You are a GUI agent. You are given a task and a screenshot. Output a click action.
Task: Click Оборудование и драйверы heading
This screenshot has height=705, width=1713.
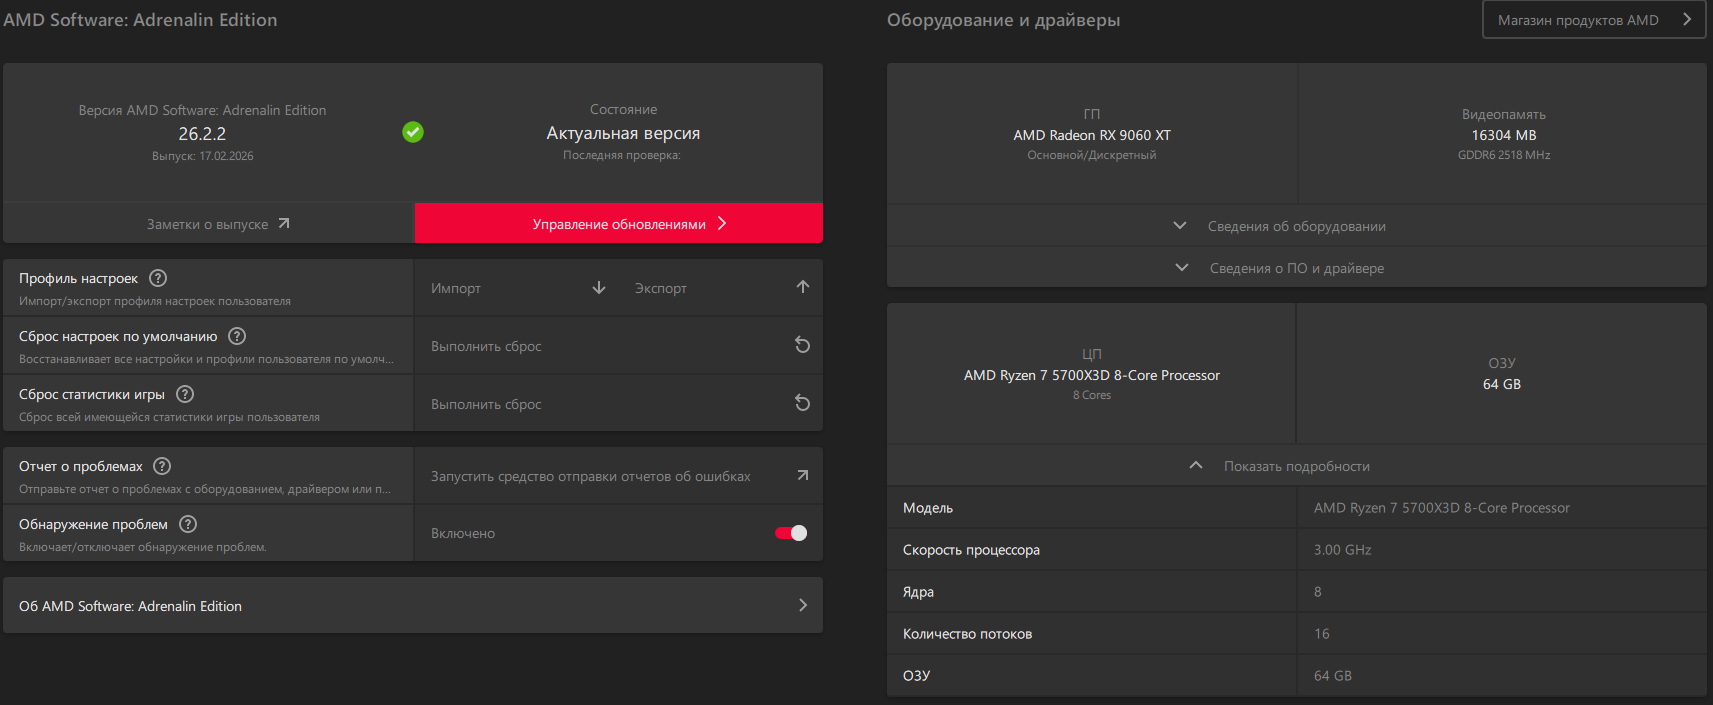pos(1003,20)
